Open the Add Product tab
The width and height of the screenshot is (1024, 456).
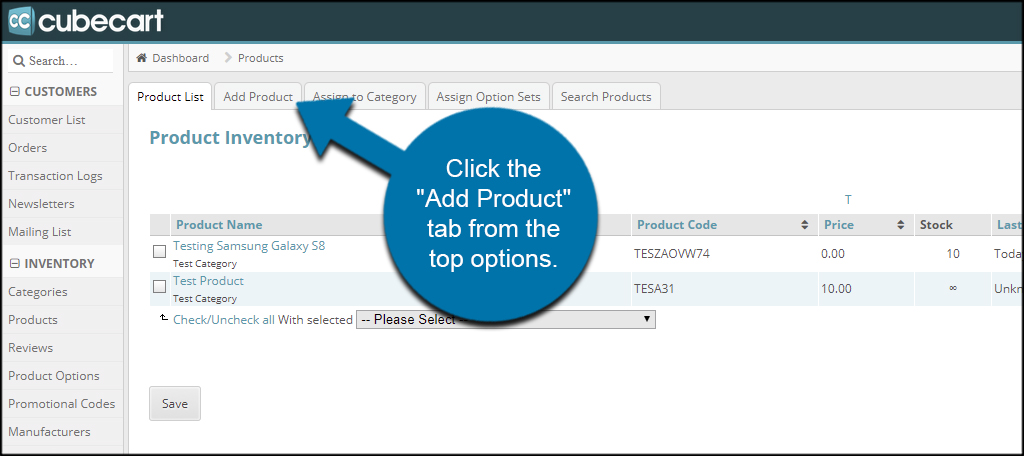click(x=258, y=97)
